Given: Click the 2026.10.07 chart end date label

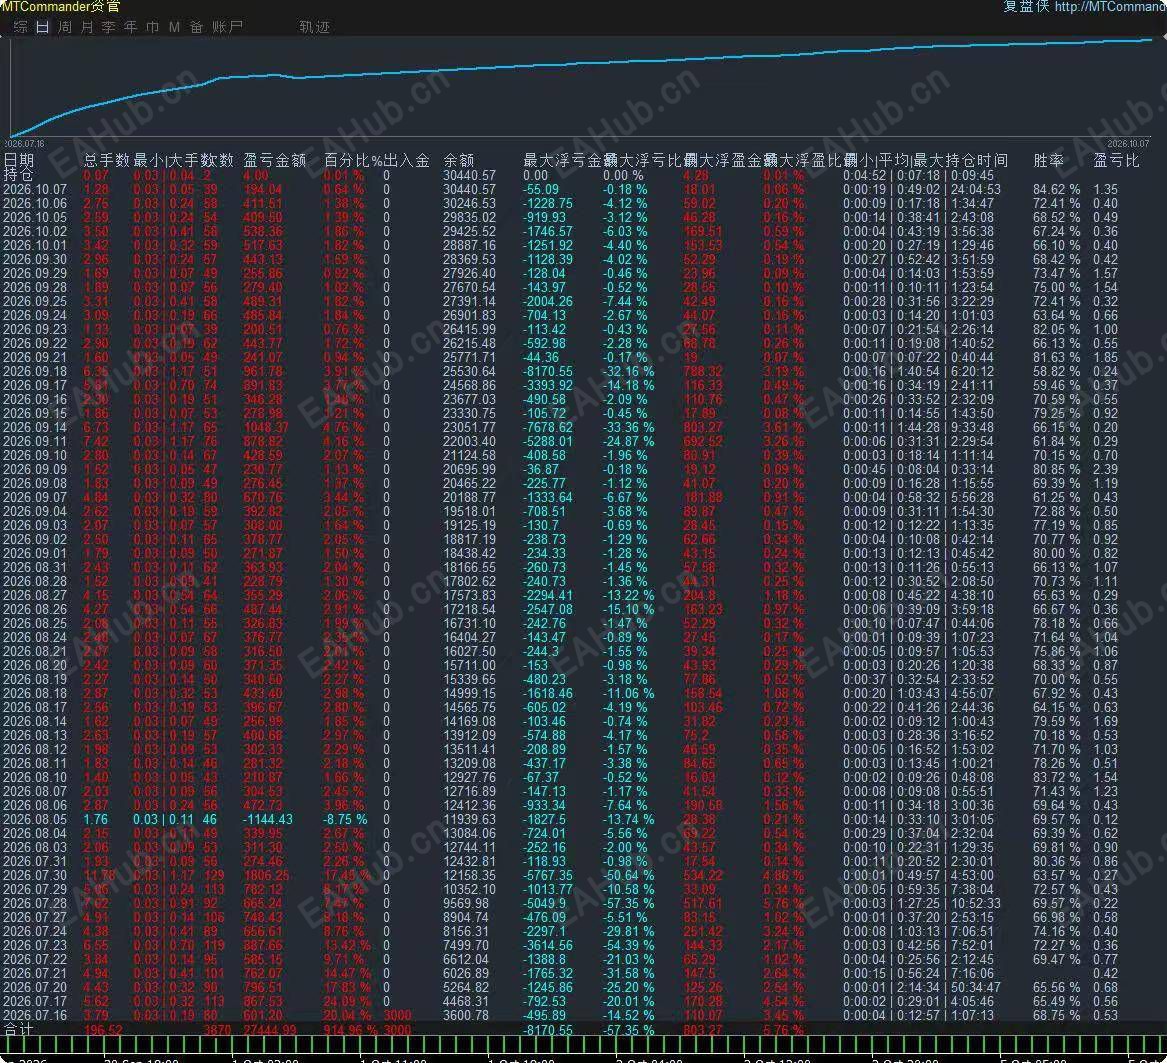Looking at the screenshot, I should pos(1128,144).
